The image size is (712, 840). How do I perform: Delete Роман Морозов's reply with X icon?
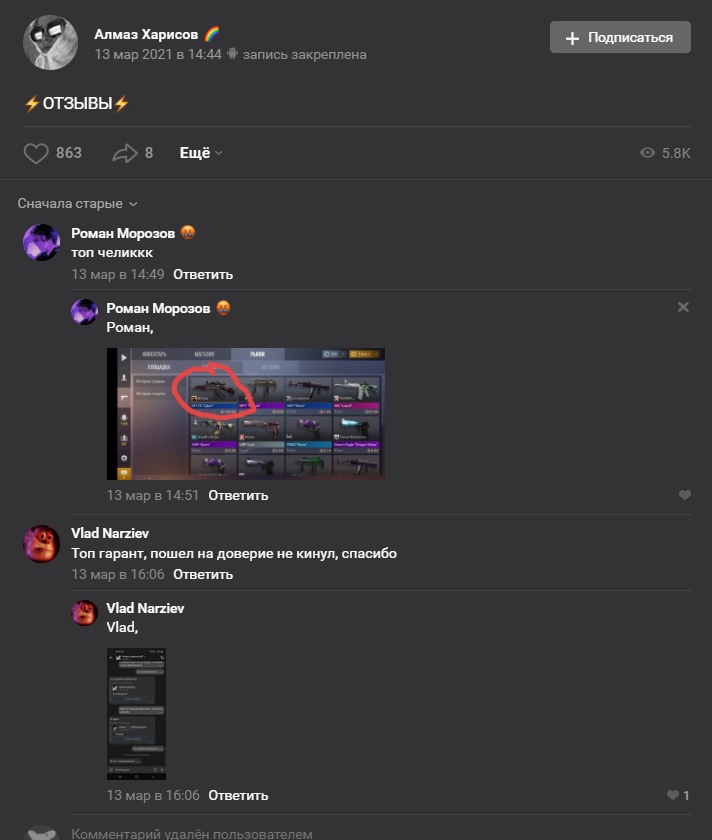click(x=683, y=307)
